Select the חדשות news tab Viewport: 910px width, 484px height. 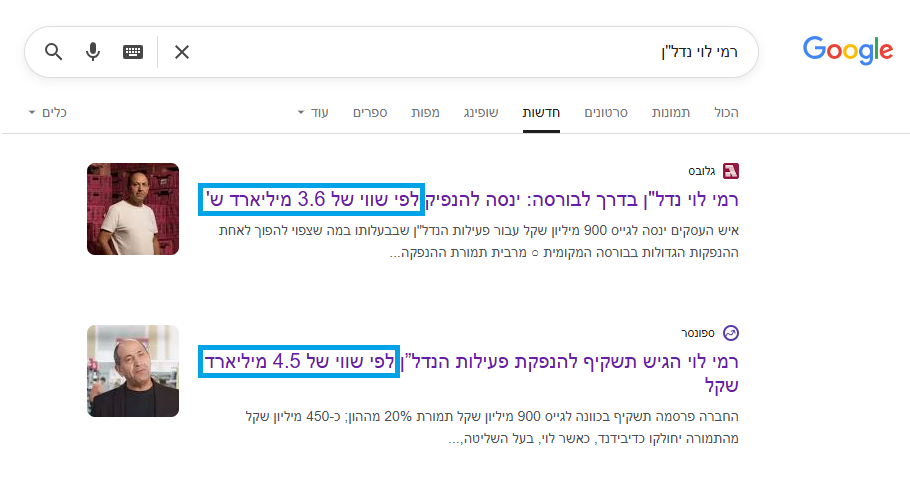[541, 113]
